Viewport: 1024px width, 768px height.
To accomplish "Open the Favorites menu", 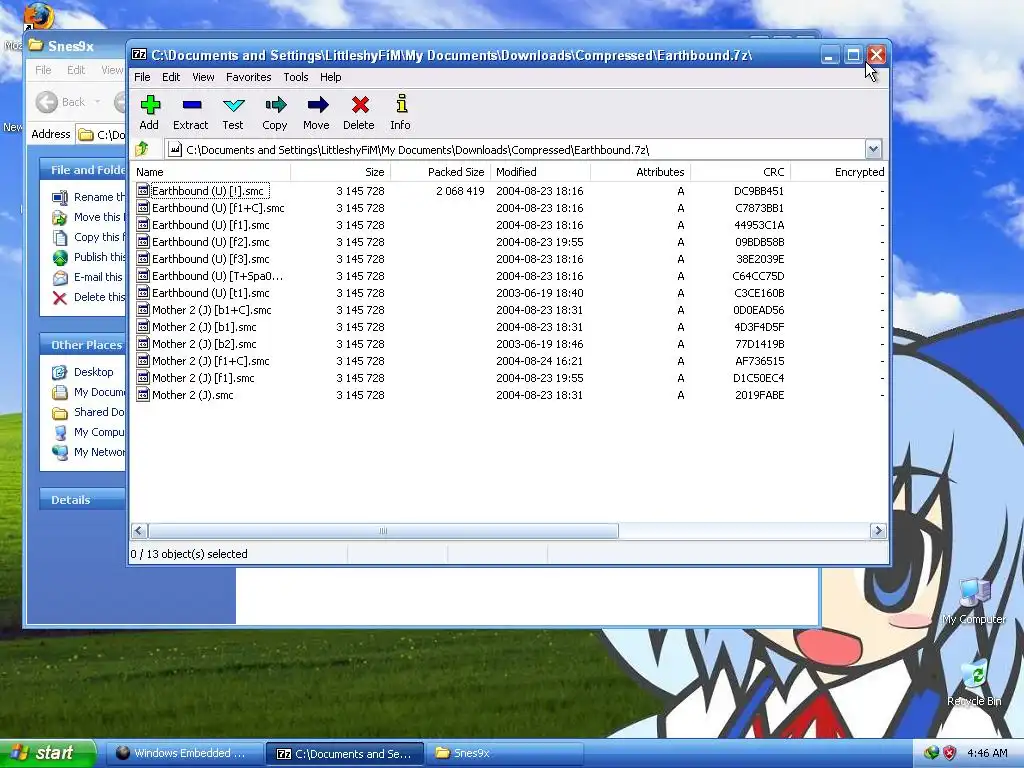I will pos(249,77).
